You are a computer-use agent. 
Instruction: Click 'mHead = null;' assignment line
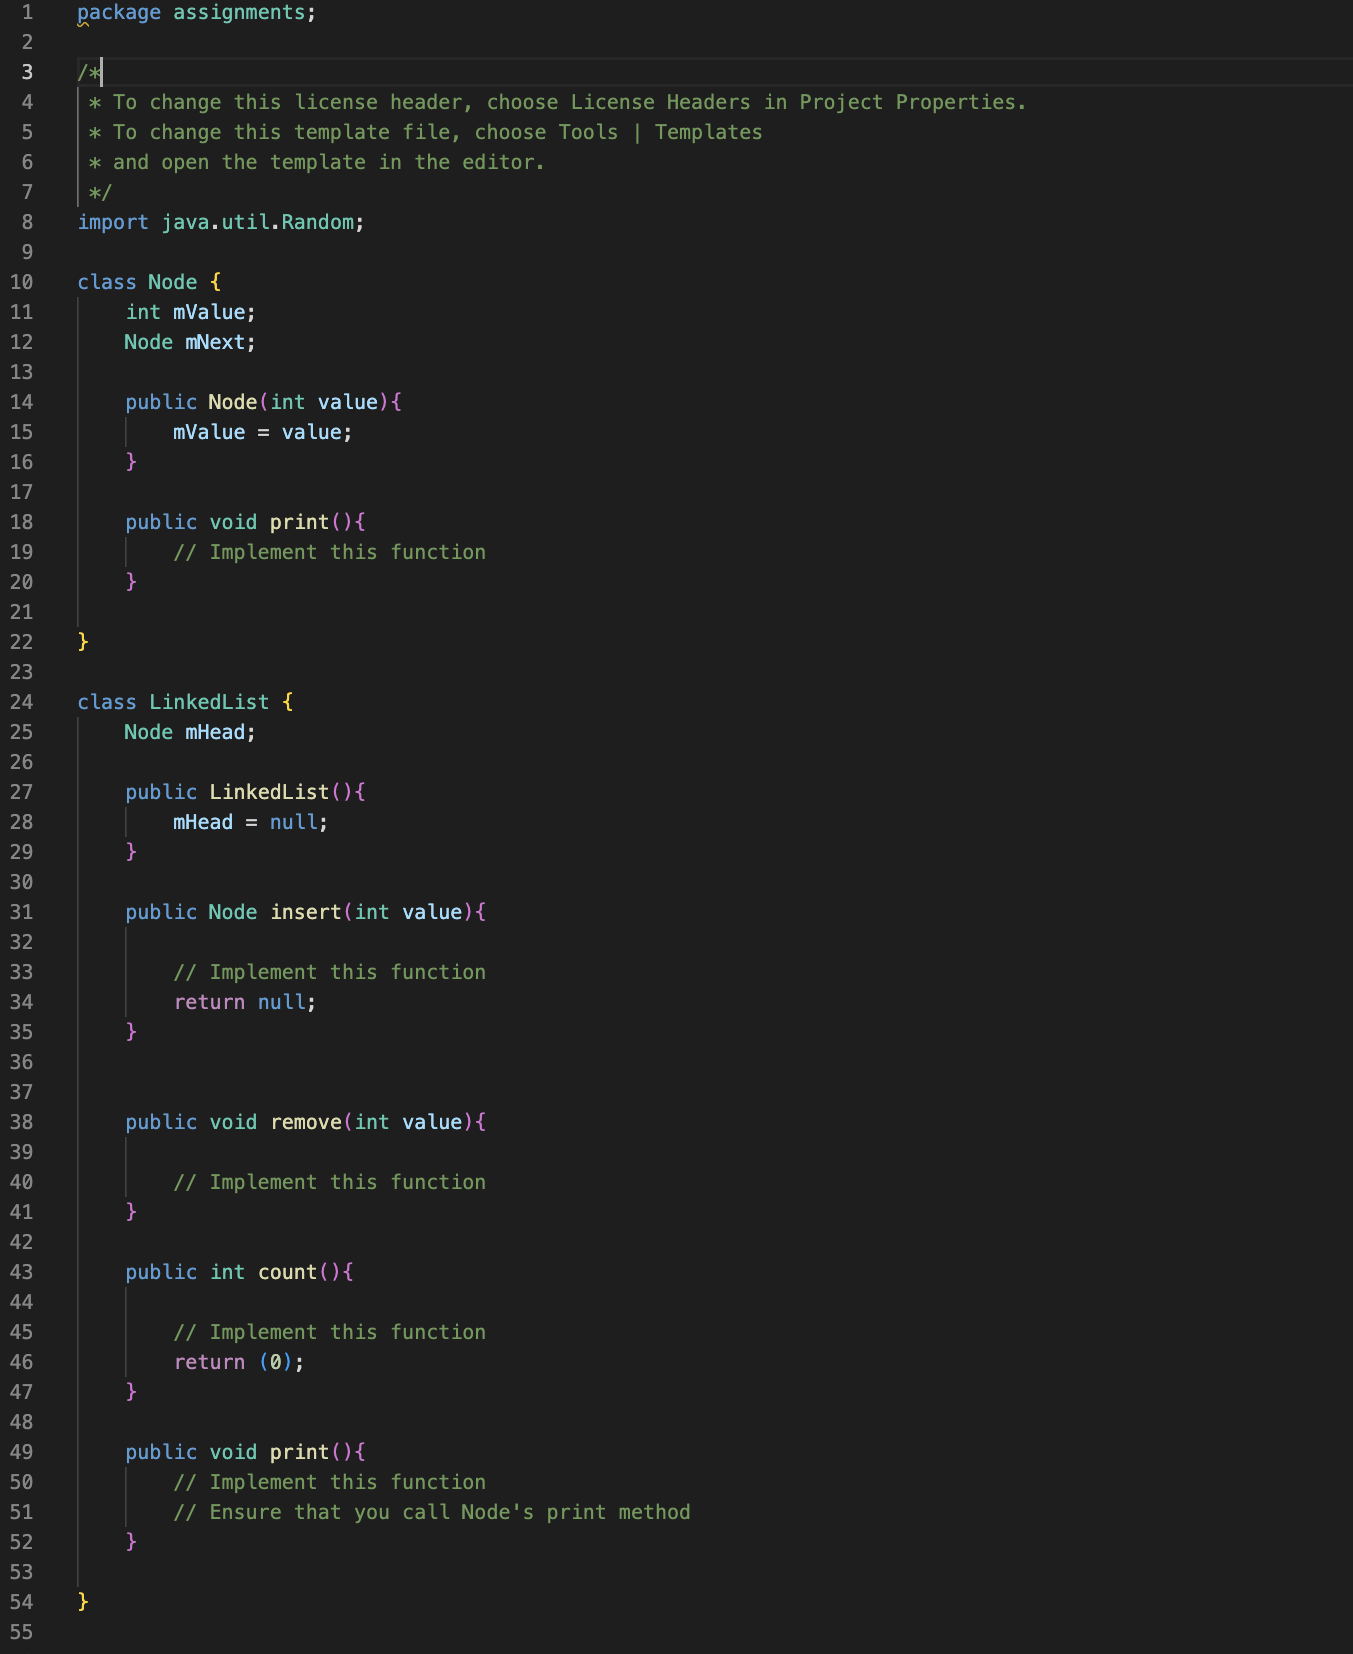coord(251,822)
